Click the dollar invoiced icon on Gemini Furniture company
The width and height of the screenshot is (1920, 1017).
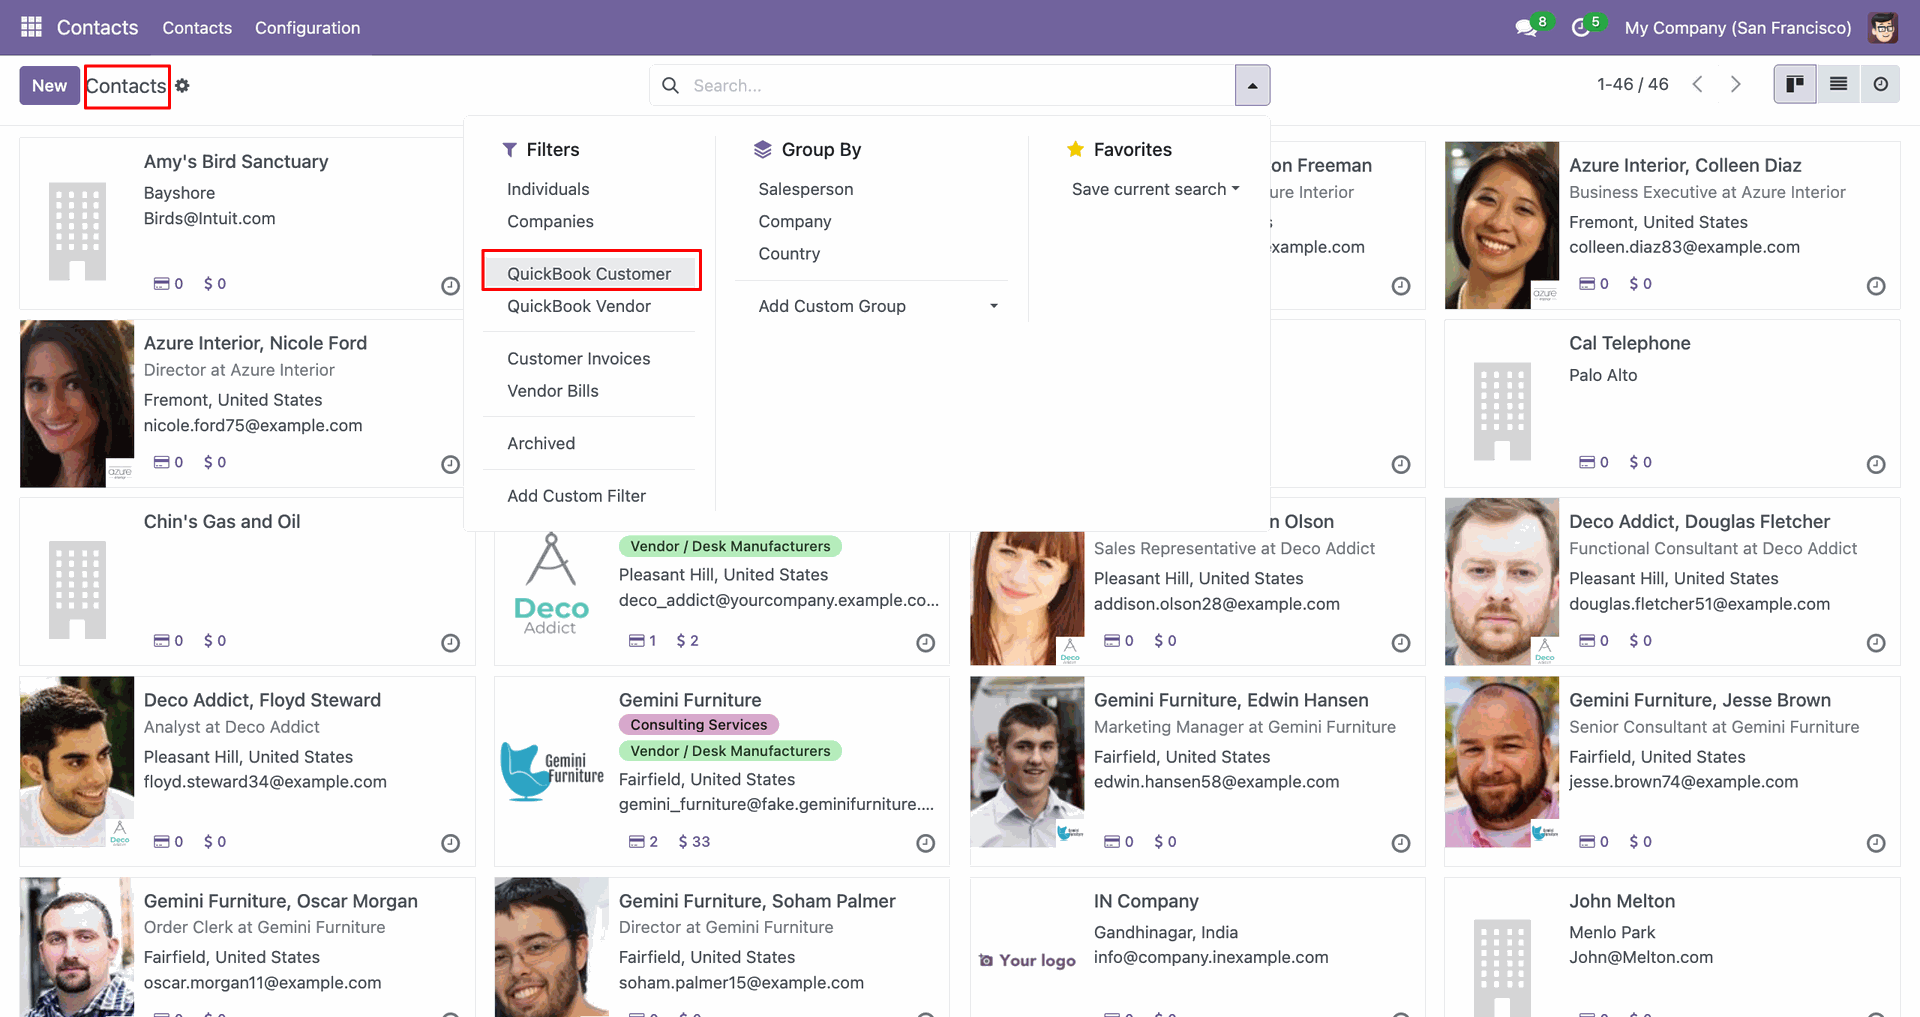pos(683,842)
